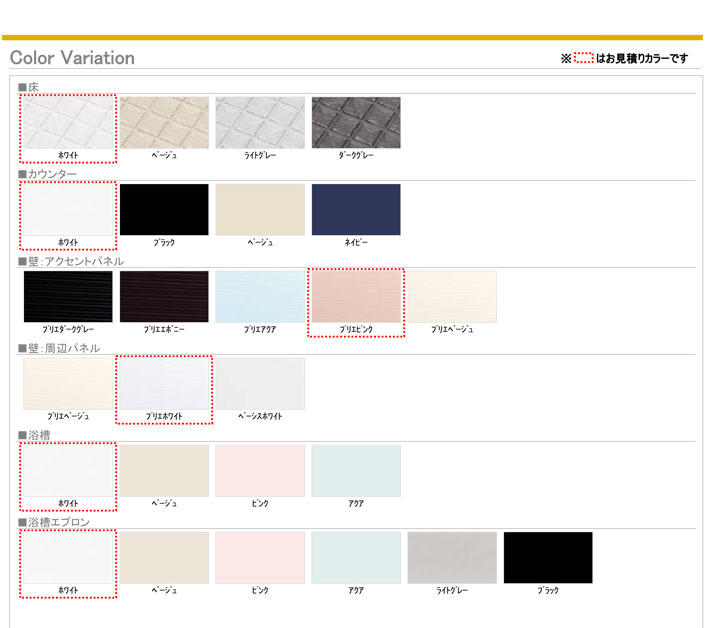Choose the Prie white surrounding panel swatch
This screenshot has width=710, height=628.
coord(164,384)
